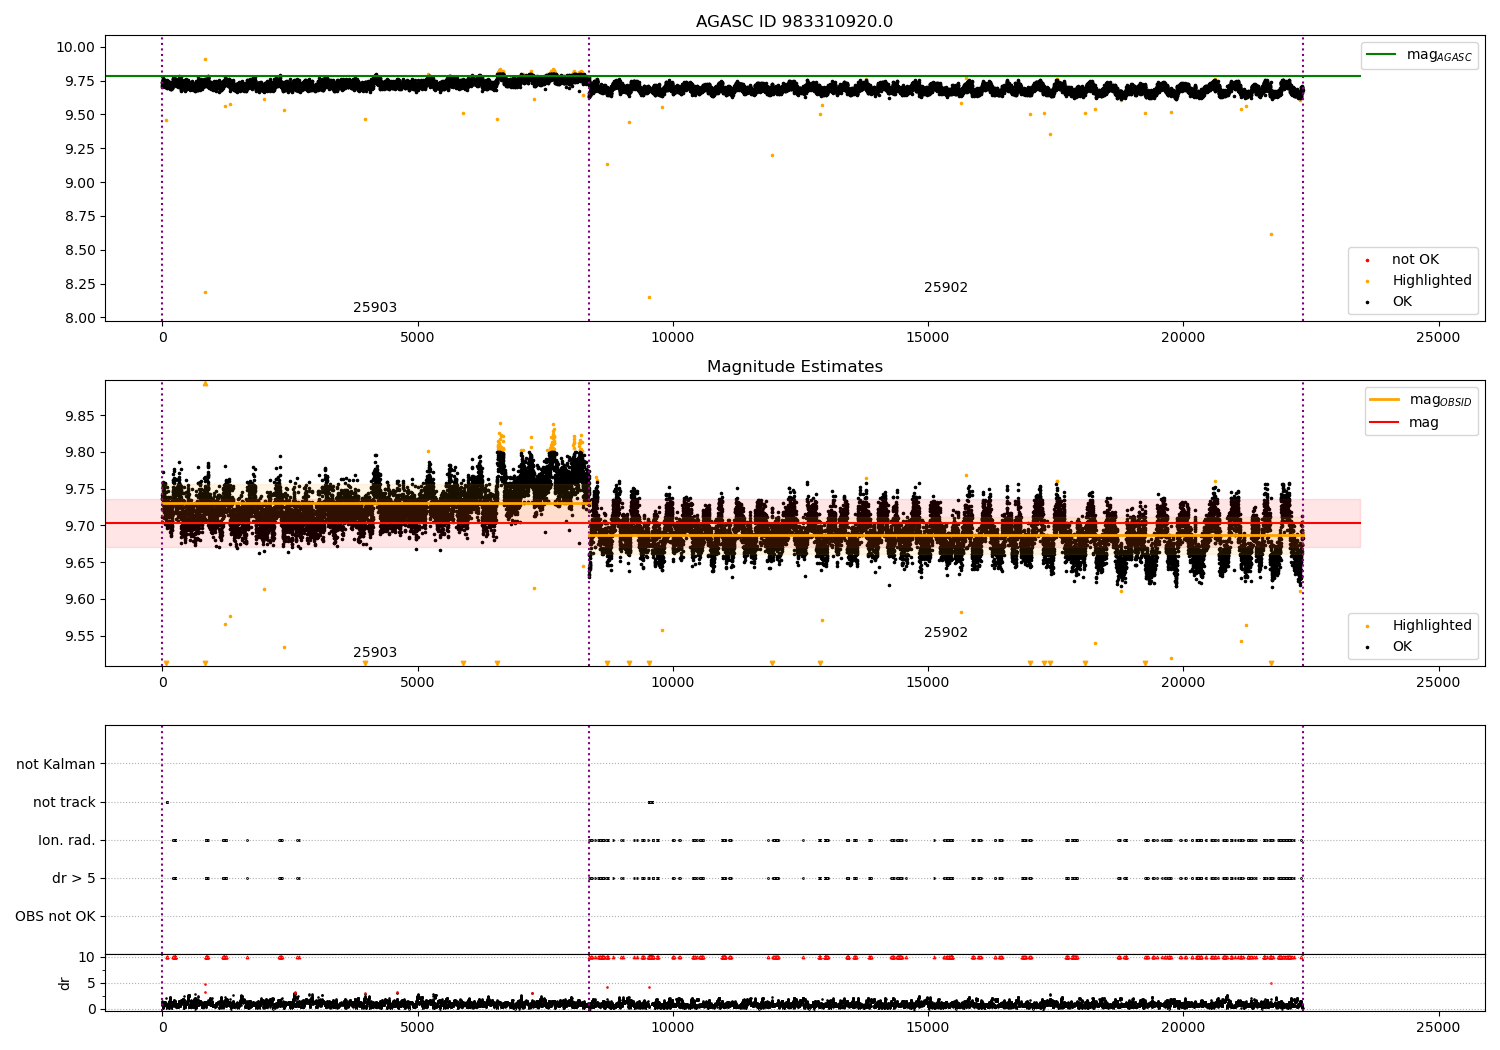Click the 'not track' axis label
Image resolution: width=1500 pixels, height=1050 pixels.
(x=64, y=802)
